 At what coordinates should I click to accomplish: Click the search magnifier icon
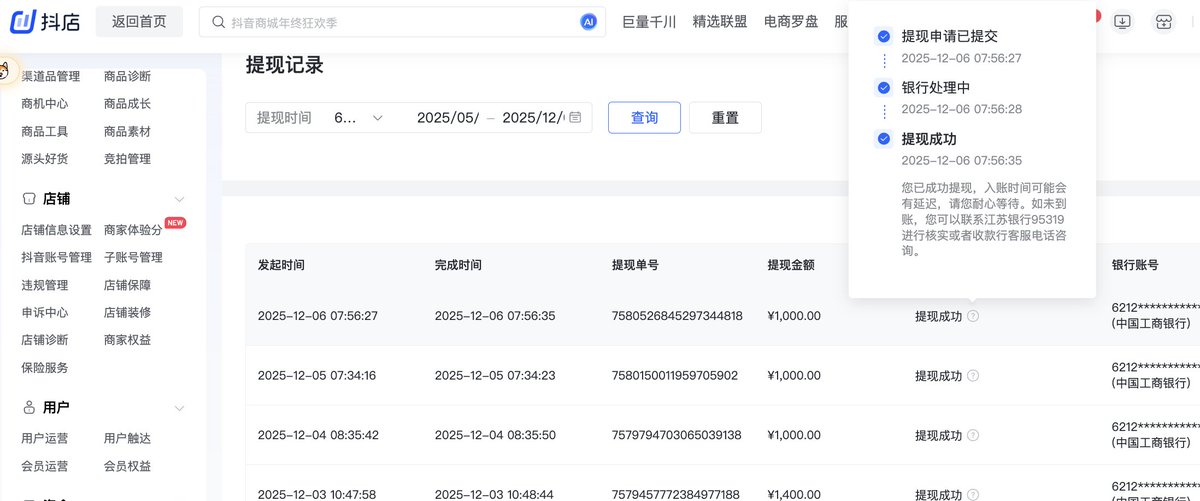(218, 22)
